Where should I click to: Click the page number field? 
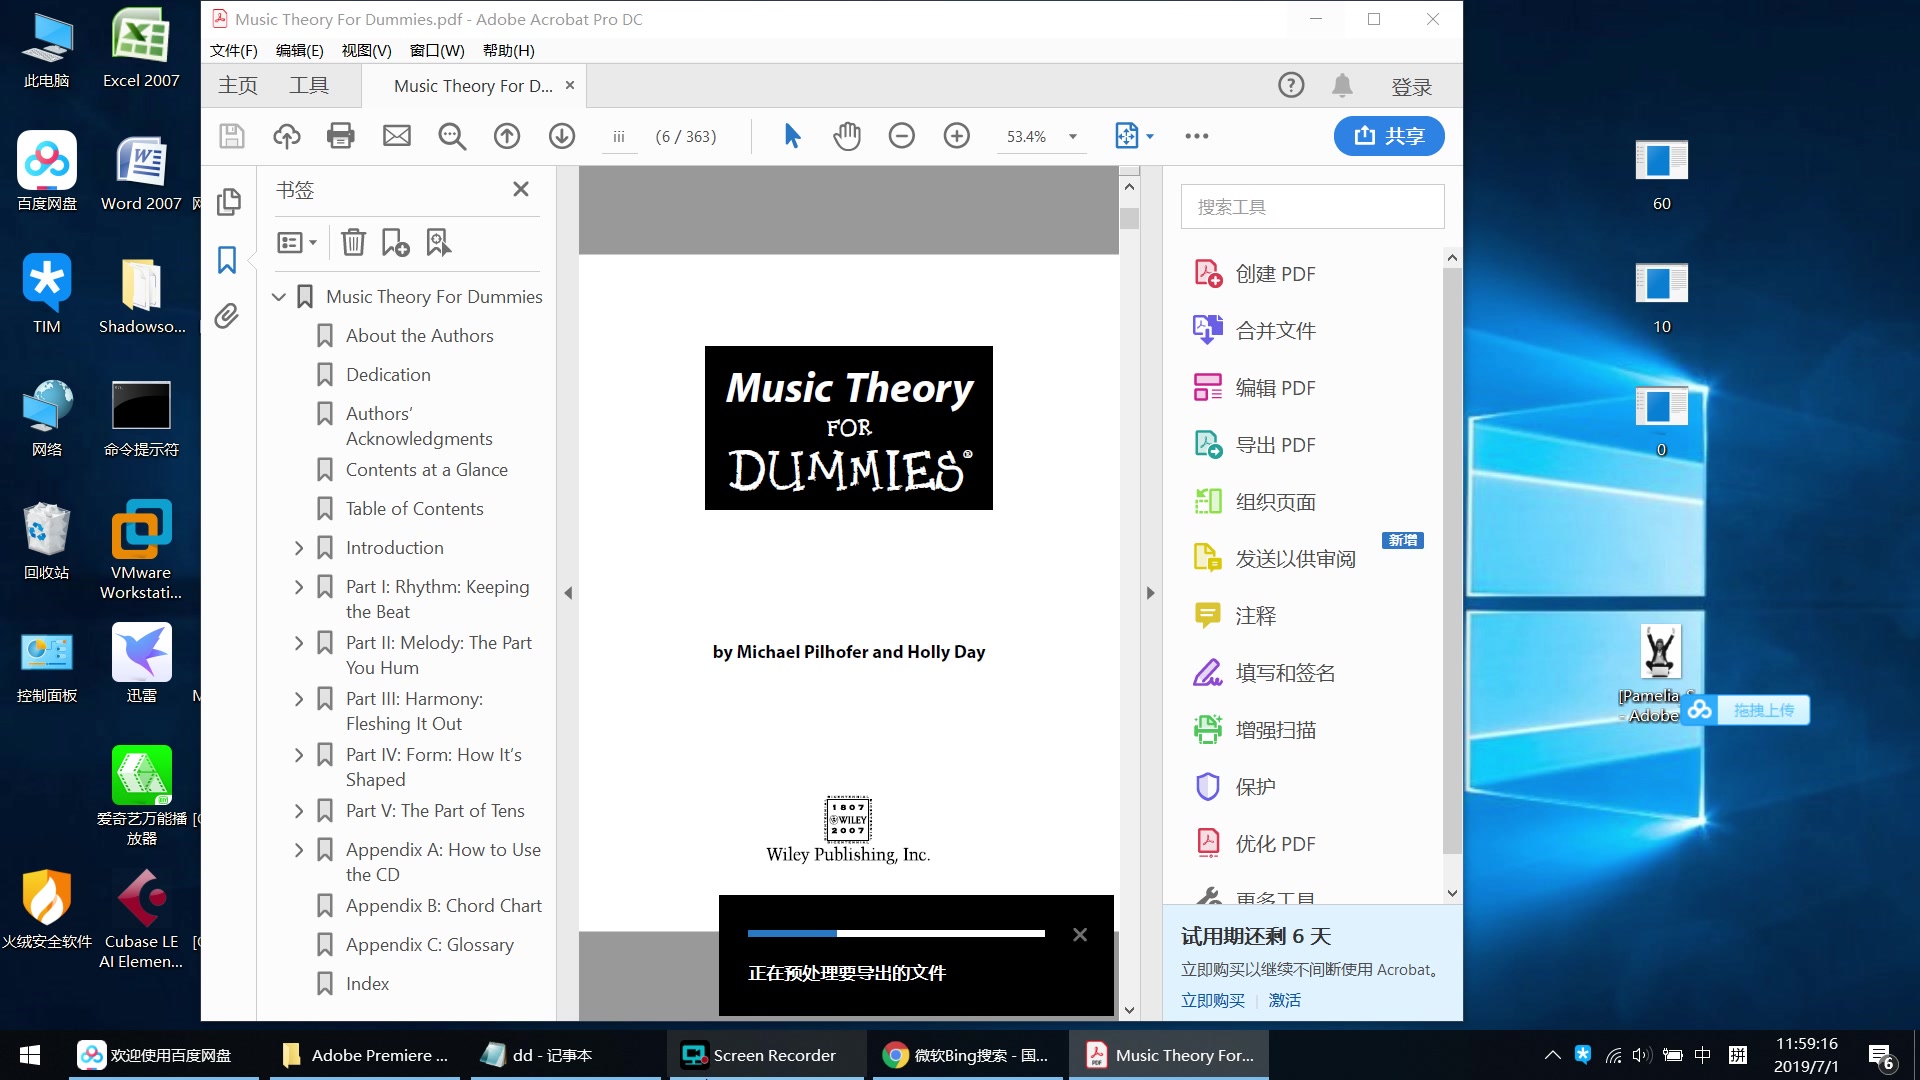(x=619, y=137)
